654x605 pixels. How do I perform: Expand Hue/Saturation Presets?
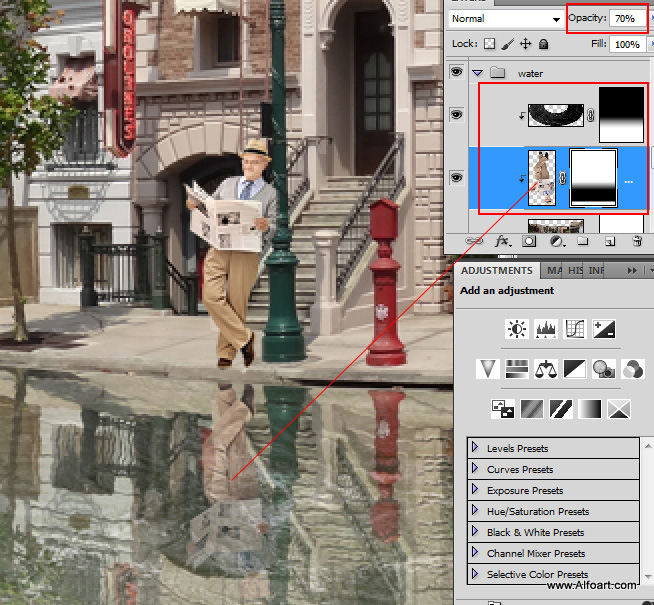475,510
